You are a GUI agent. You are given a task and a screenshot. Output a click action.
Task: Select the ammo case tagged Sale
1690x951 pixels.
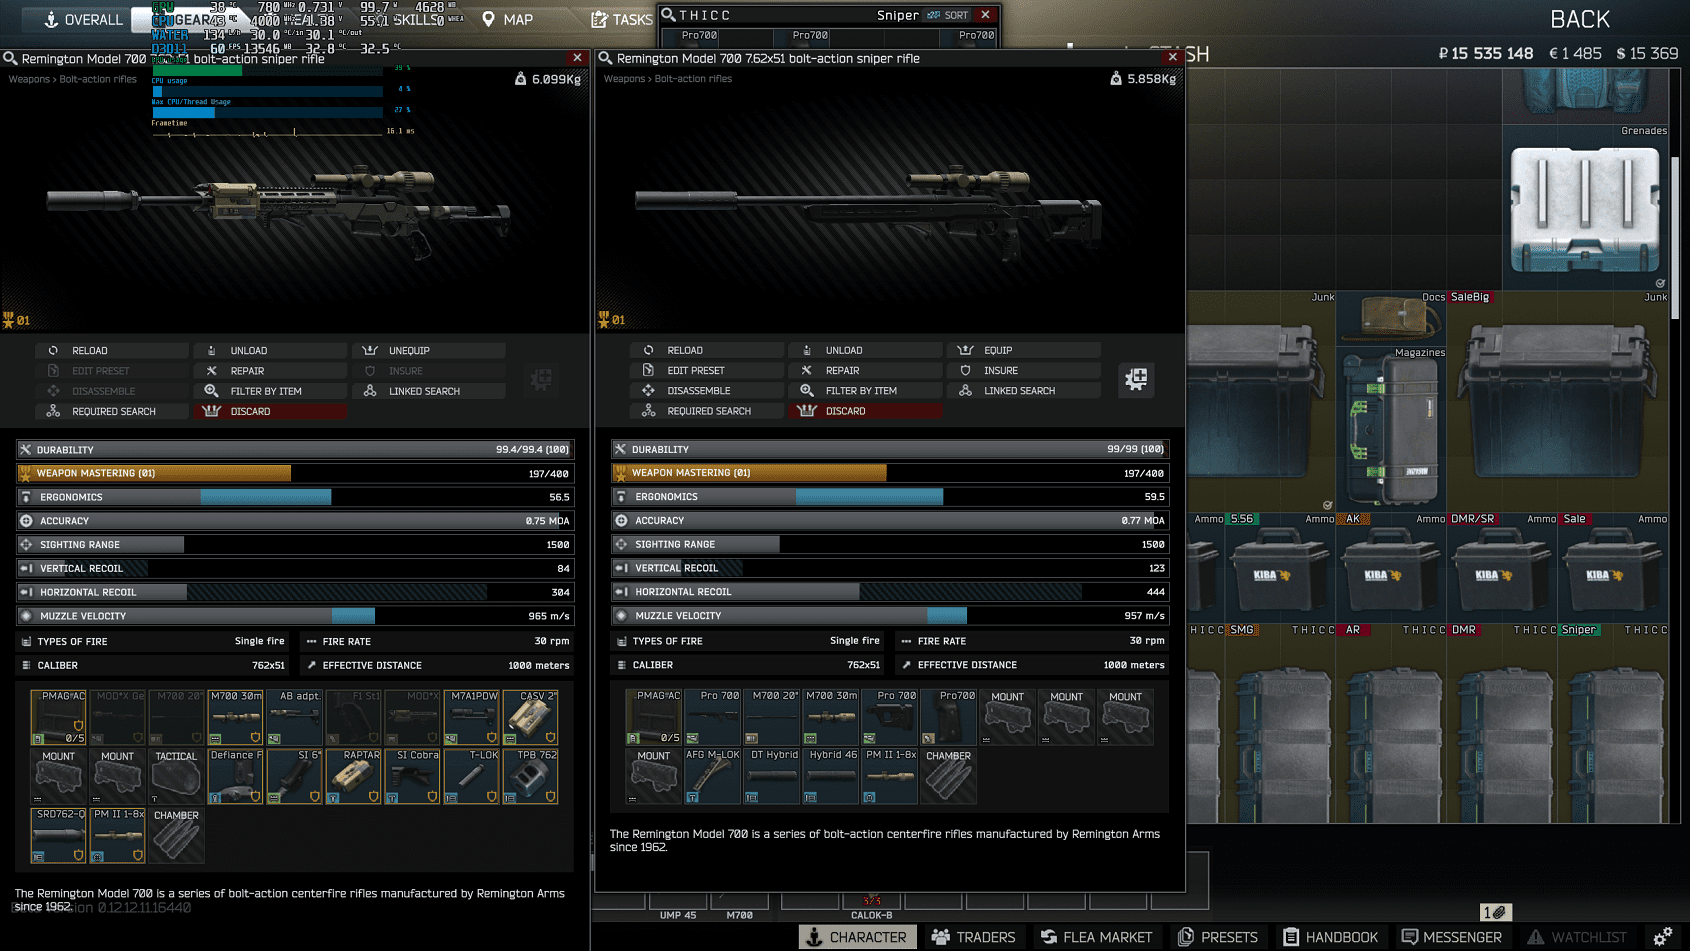click(1614, 568)
